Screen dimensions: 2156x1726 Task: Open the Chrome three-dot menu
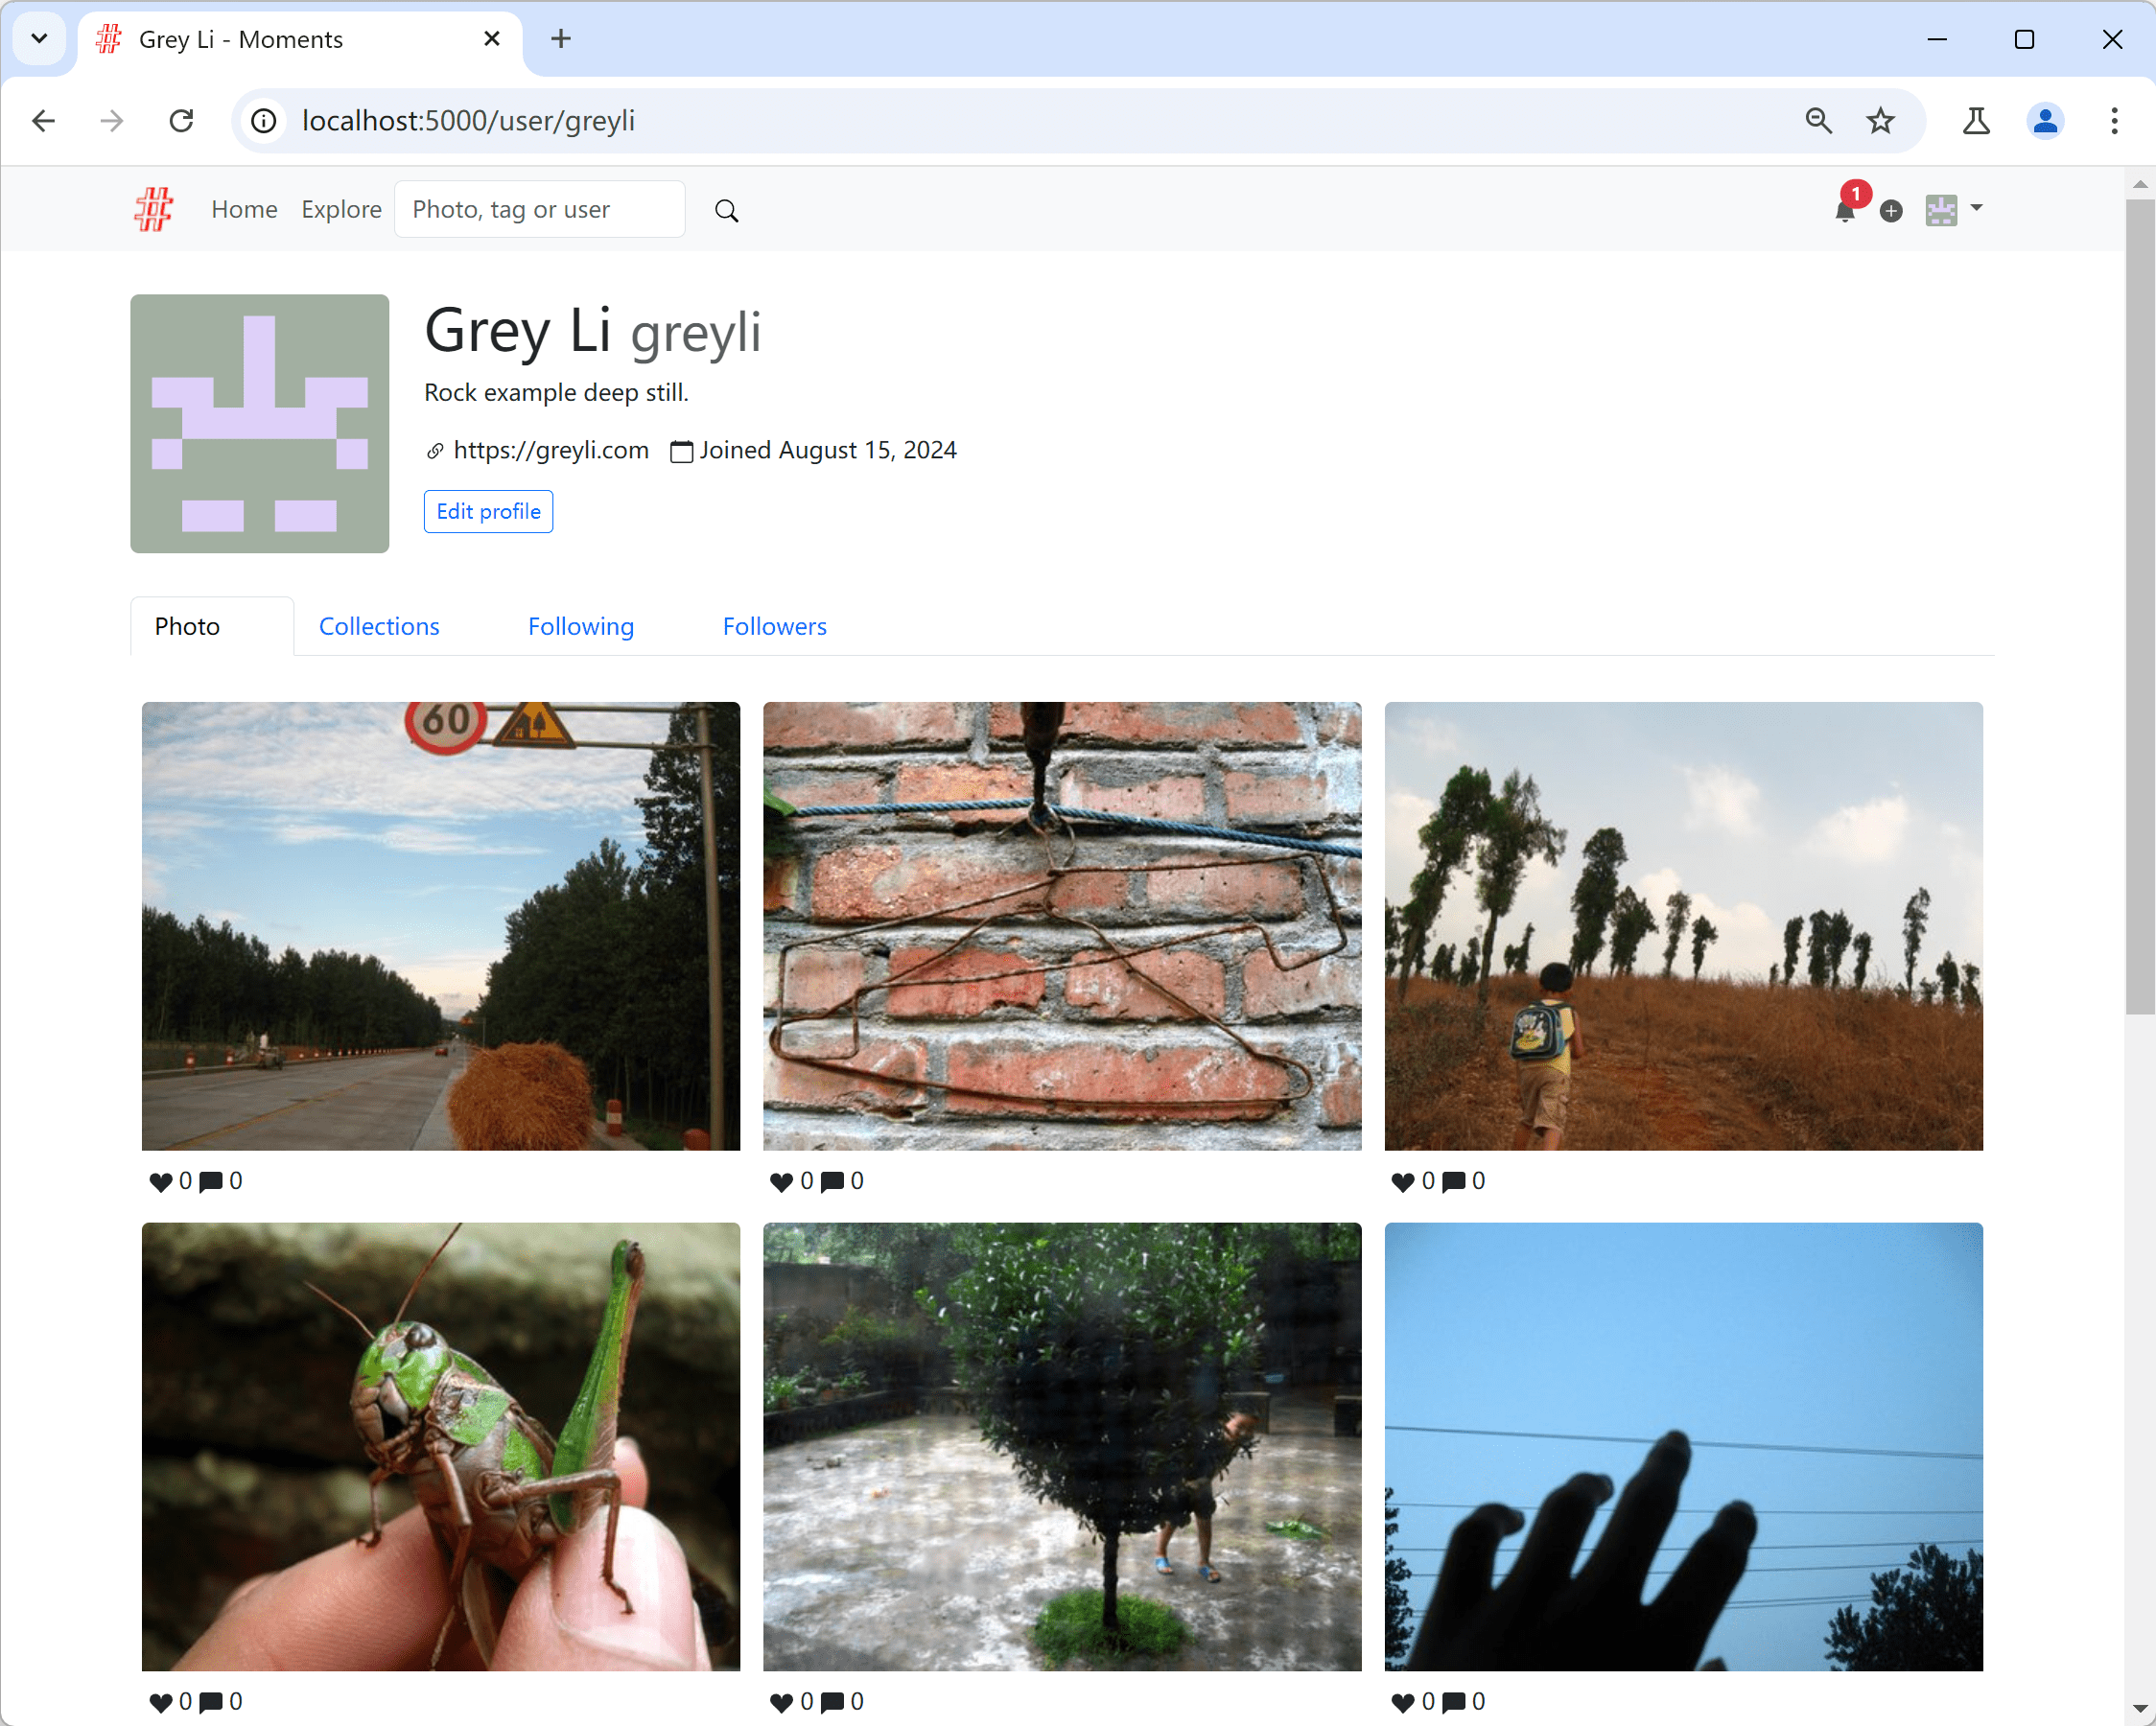click(2114, 121)
